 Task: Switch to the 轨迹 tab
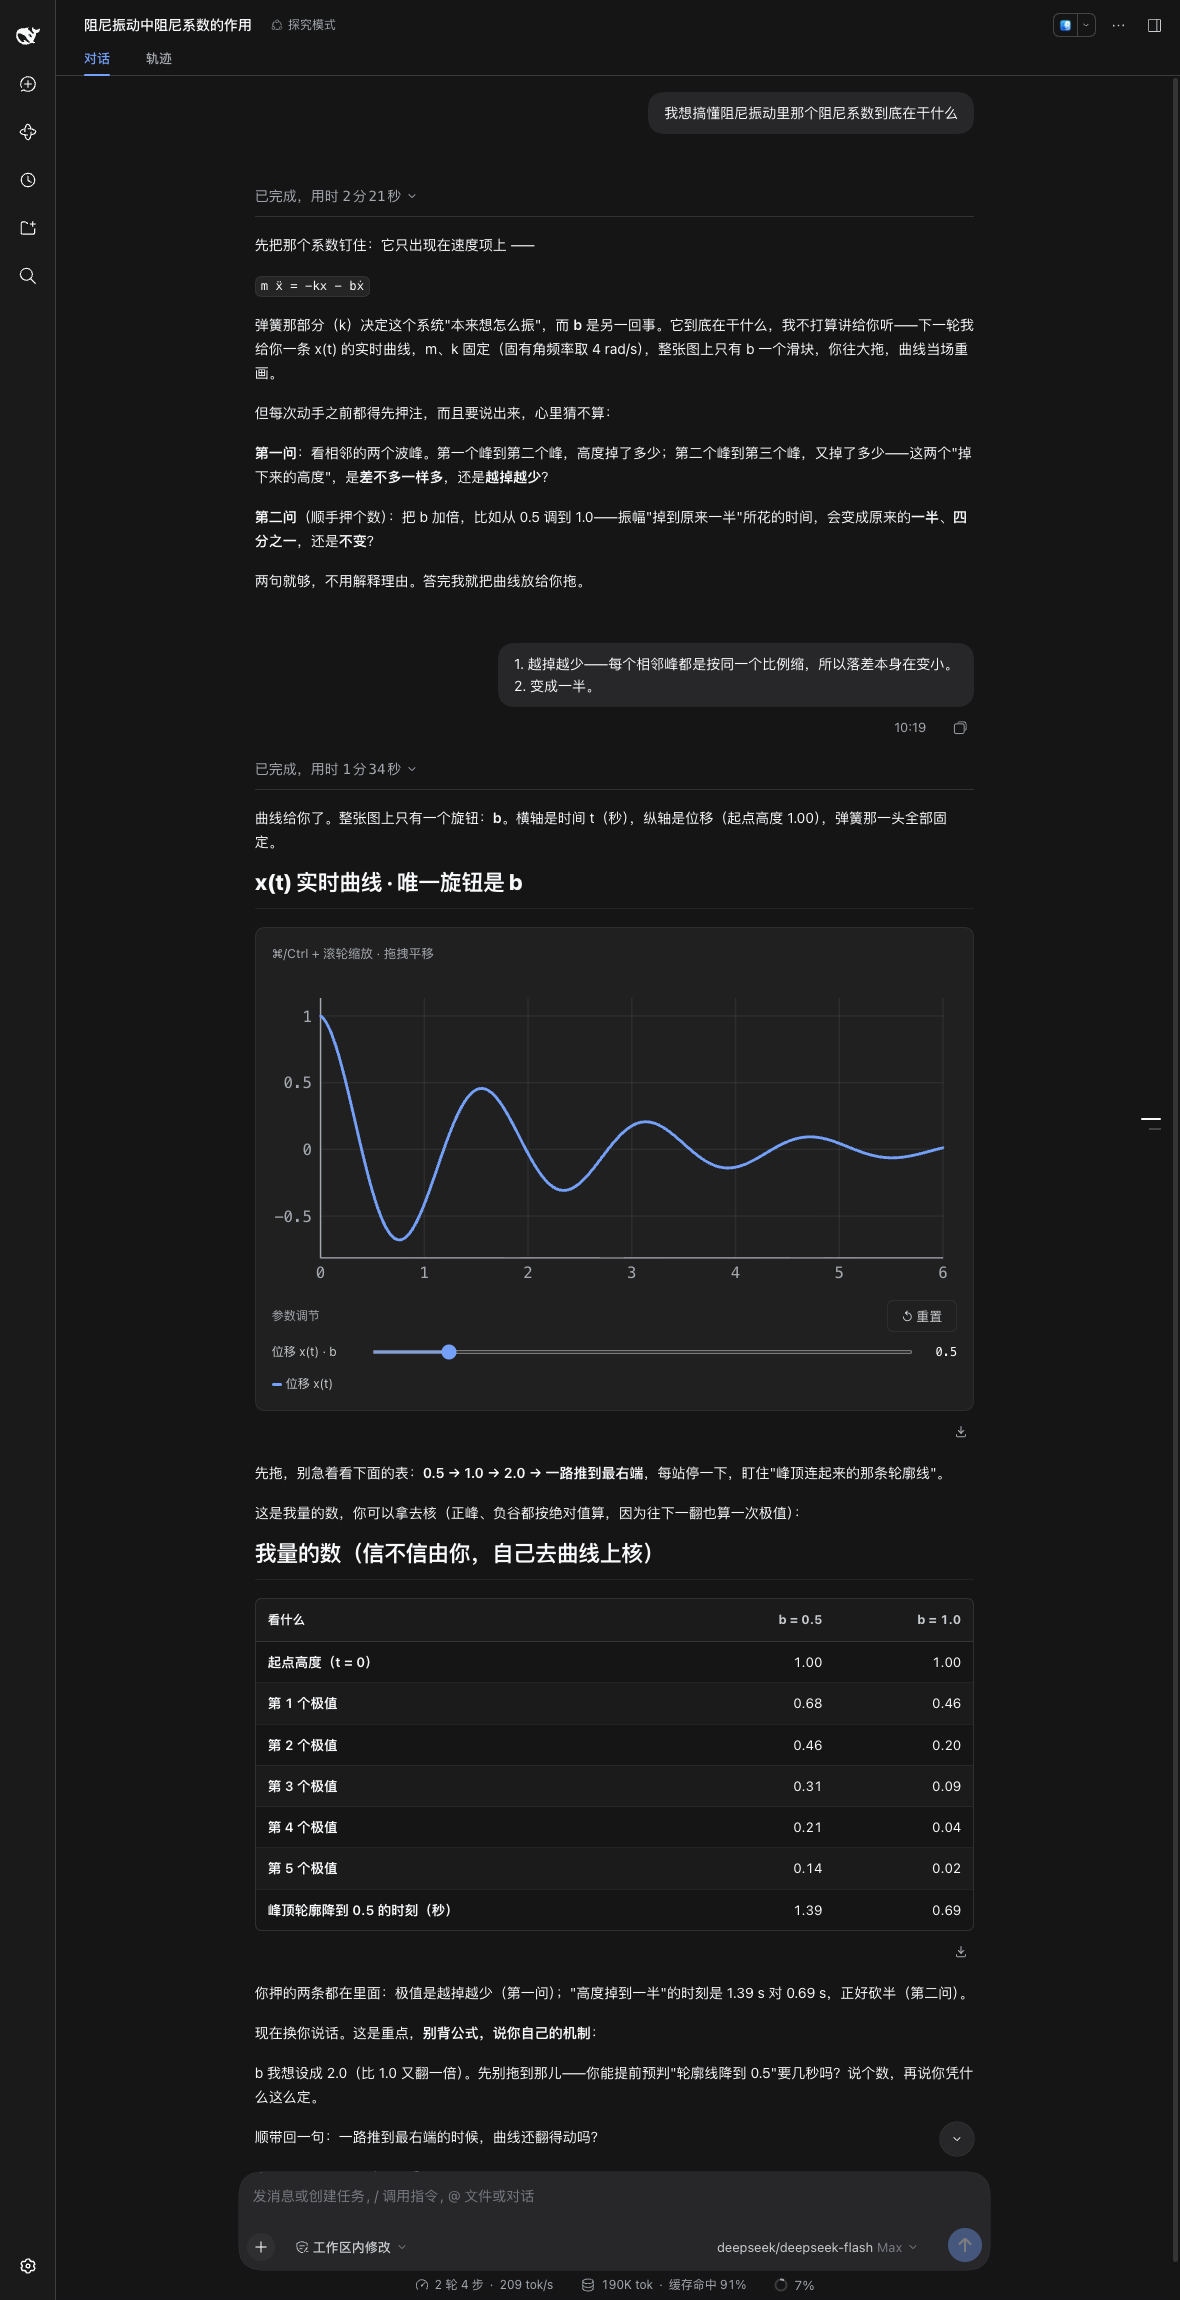pos(159,58)
